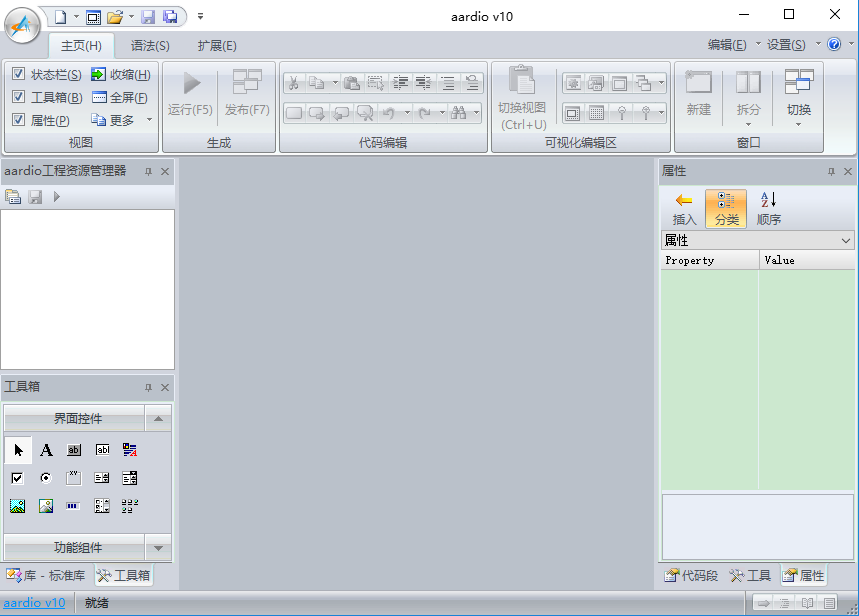The image size is (859, 616).
Task: Click the 分类 categorize icon
Action: [x=726, y=207]
